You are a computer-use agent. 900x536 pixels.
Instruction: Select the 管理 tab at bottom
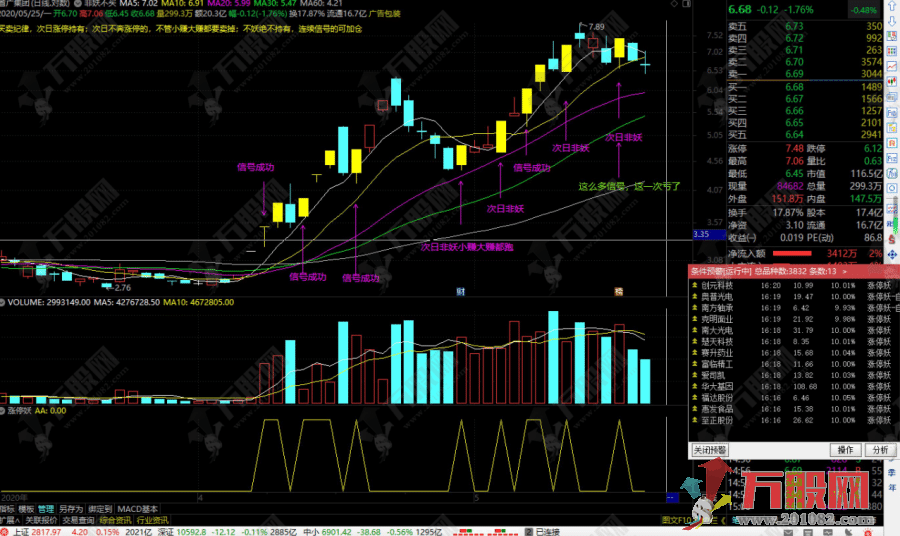[x=46, y=509]
